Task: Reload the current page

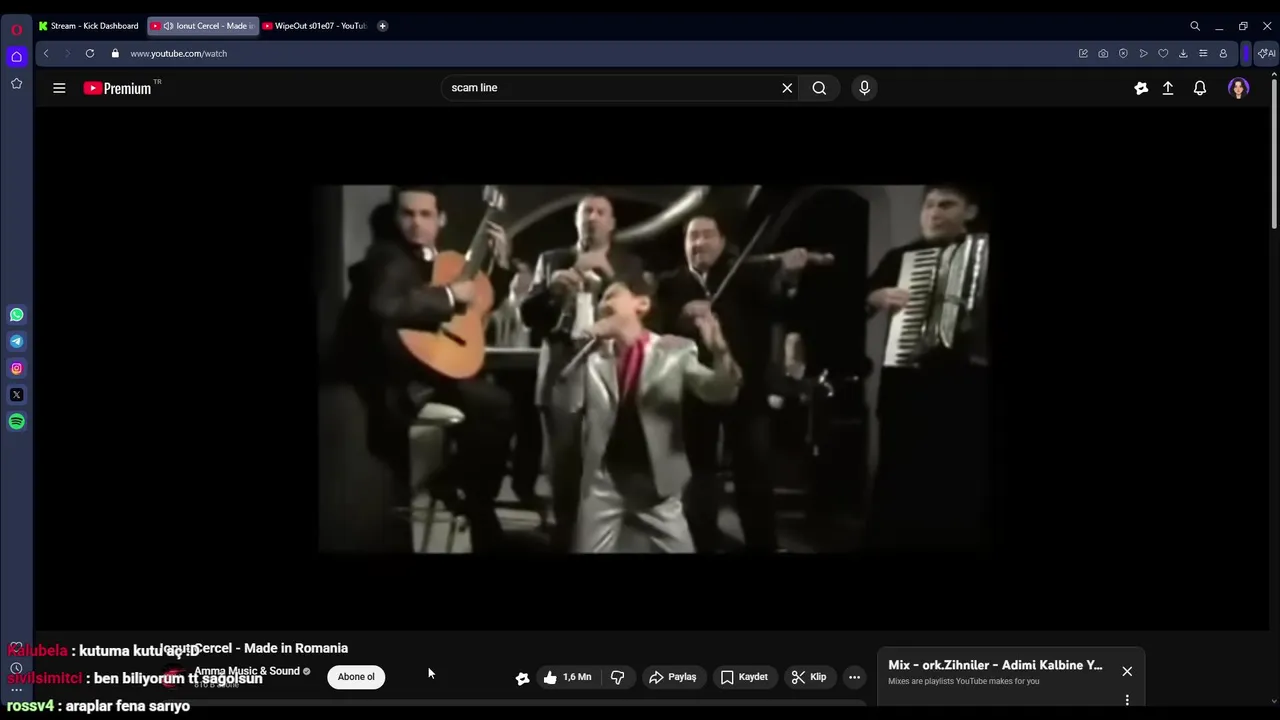Action: pos(90,53)
